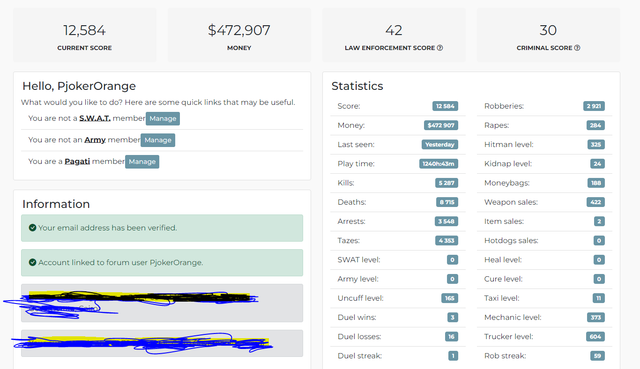This screenshot has width=640, height=369.
Task: Click the SWAT level value 0
Action: pyautogui.click(x=452, y=260)
